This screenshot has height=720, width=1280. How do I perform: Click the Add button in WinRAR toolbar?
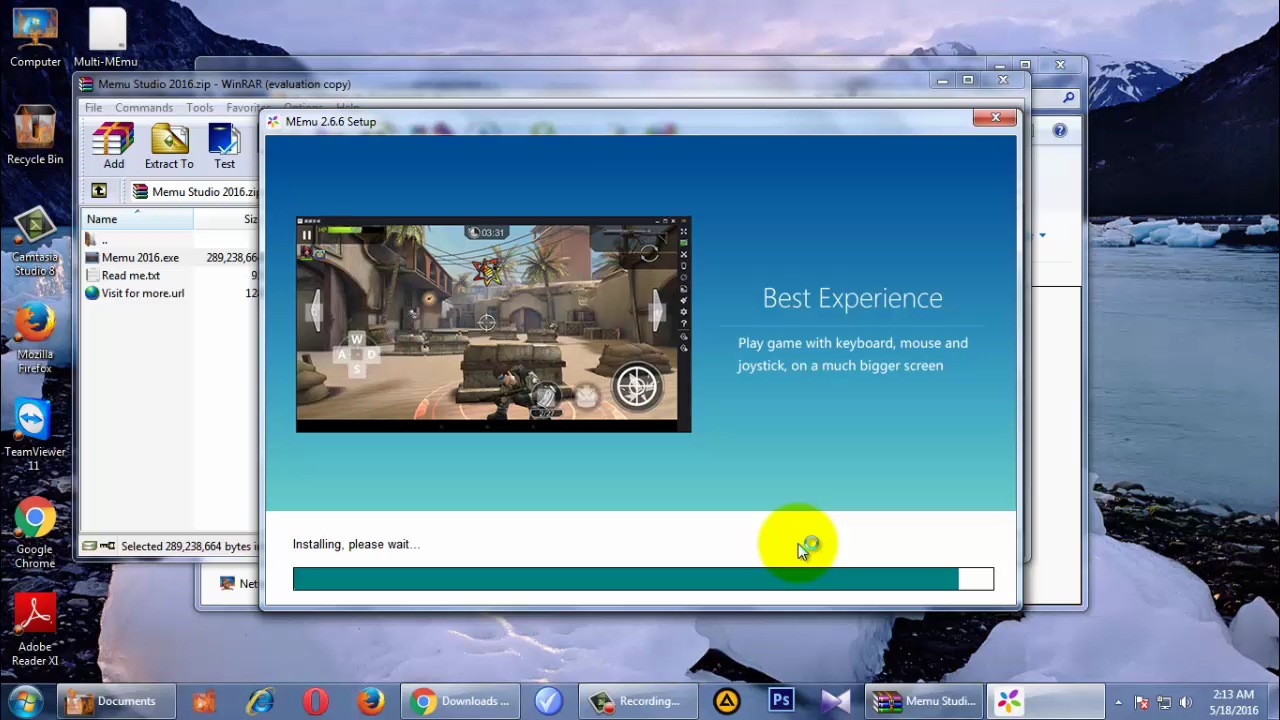coord(113,147)
